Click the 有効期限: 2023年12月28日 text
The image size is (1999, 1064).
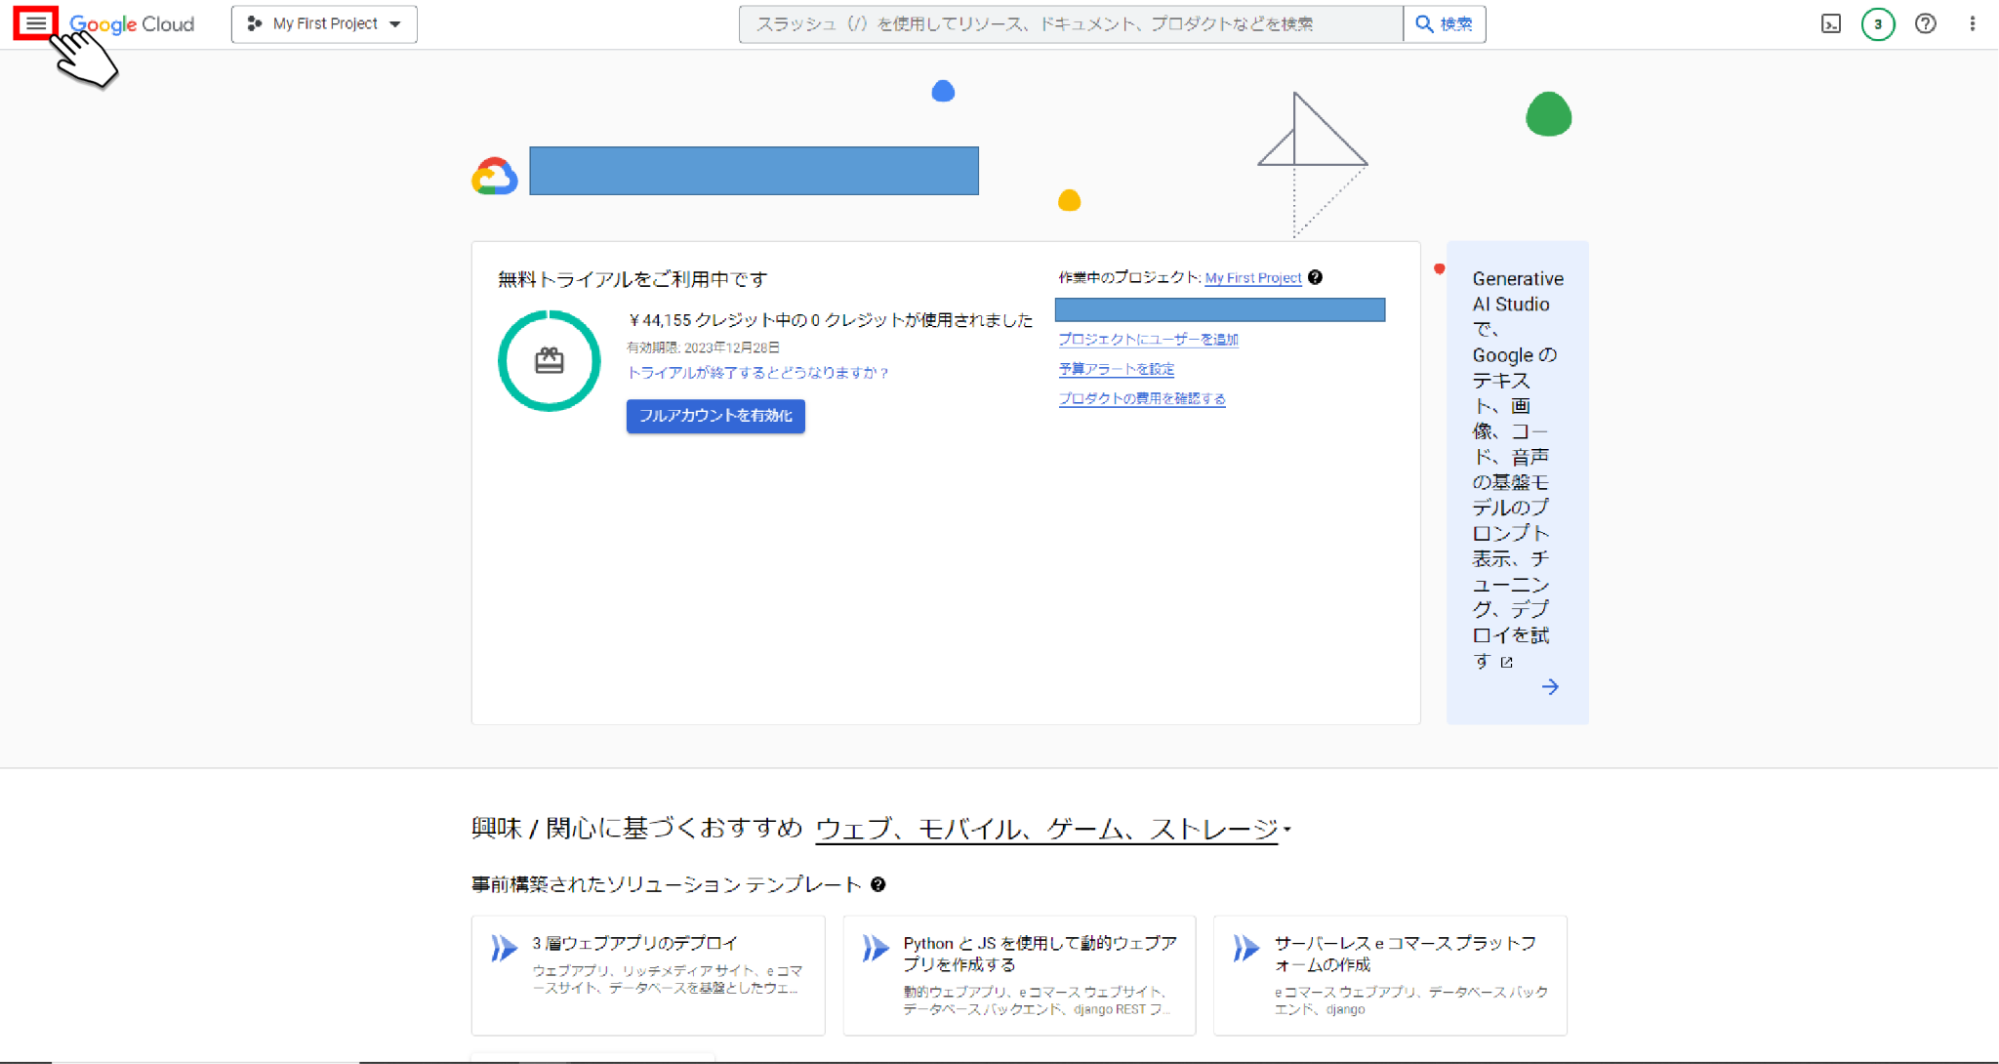coord(703,347)
